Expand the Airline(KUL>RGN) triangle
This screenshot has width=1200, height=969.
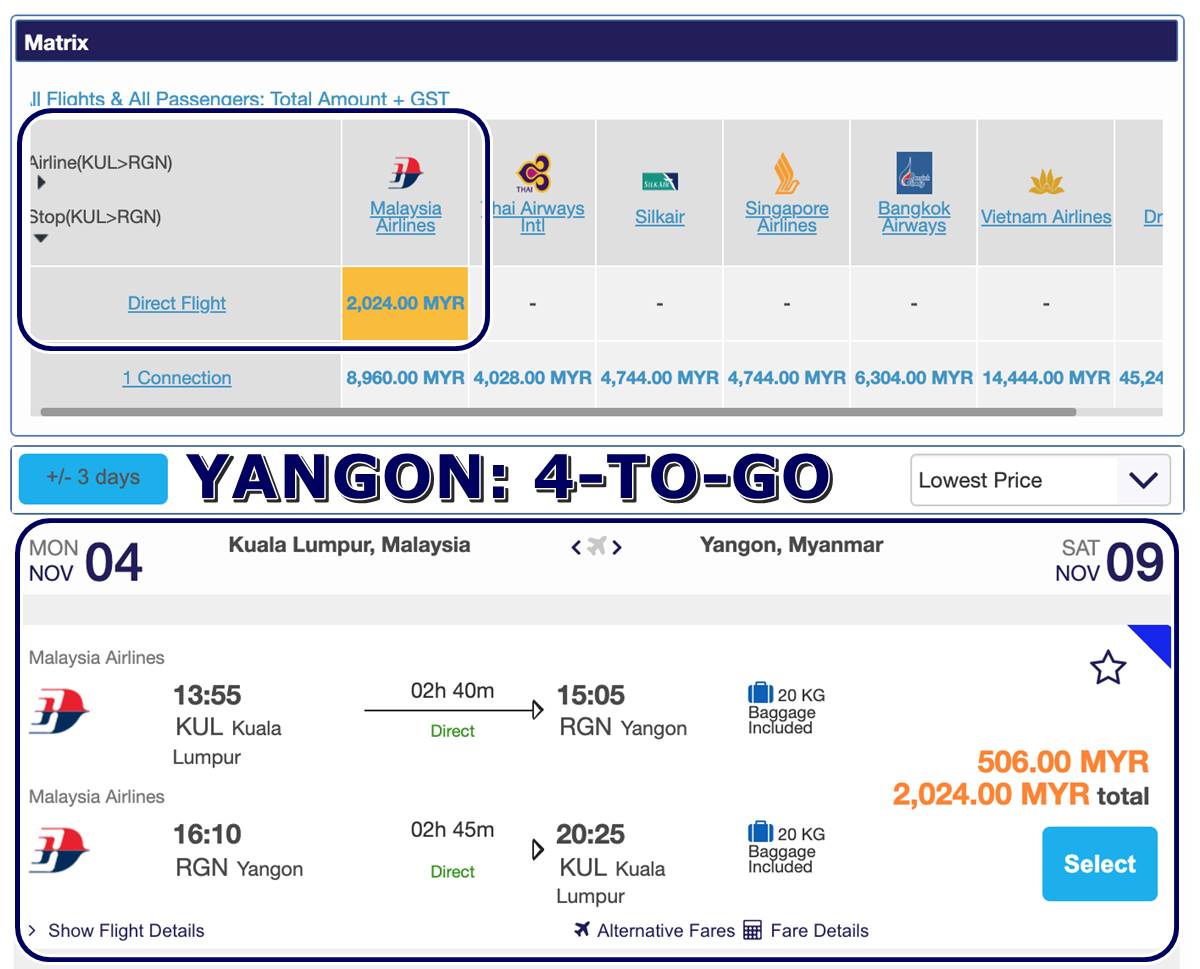click(41, 183)
